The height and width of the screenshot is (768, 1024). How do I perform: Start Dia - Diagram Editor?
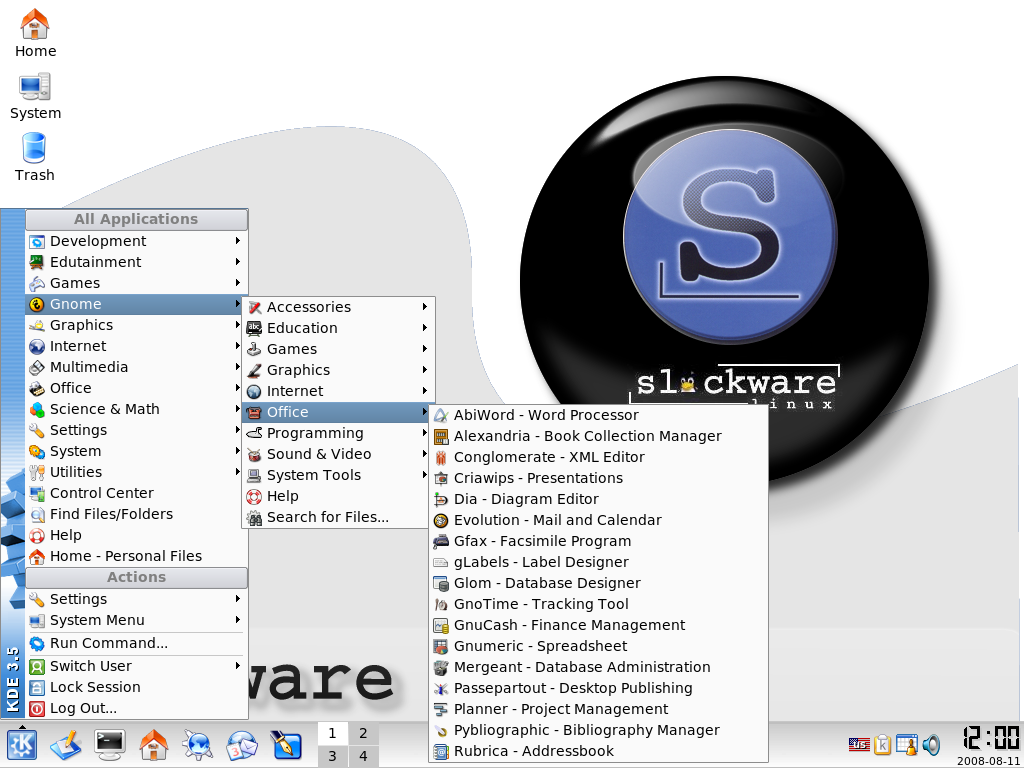point(598,498)
